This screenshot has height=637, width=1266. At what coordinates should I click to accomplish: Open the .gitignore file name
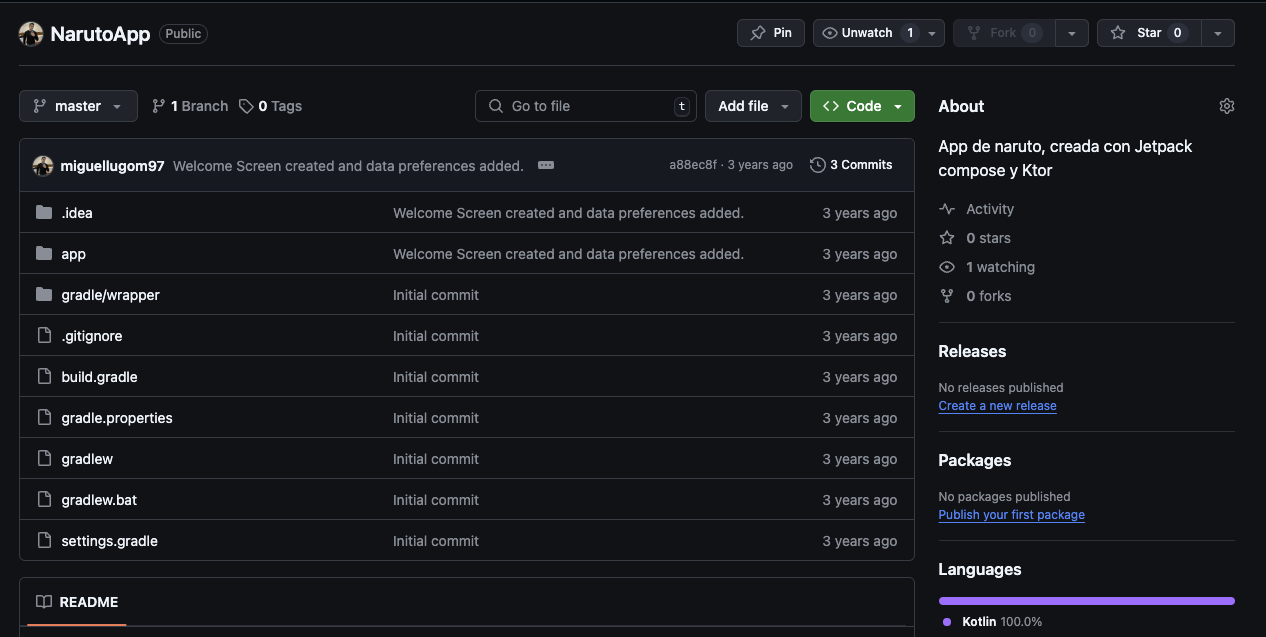(92, 336)
